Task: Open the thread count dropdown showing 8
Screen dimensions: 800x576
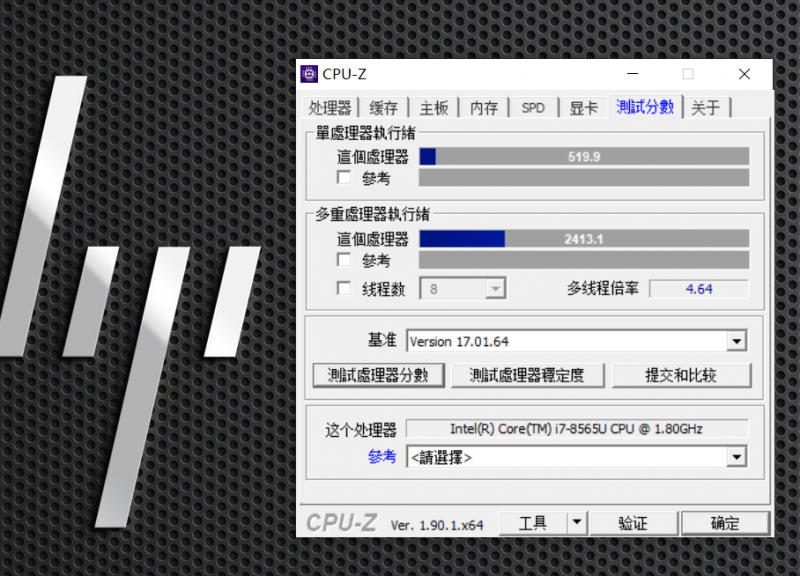Action: click(x=463, y=289)
